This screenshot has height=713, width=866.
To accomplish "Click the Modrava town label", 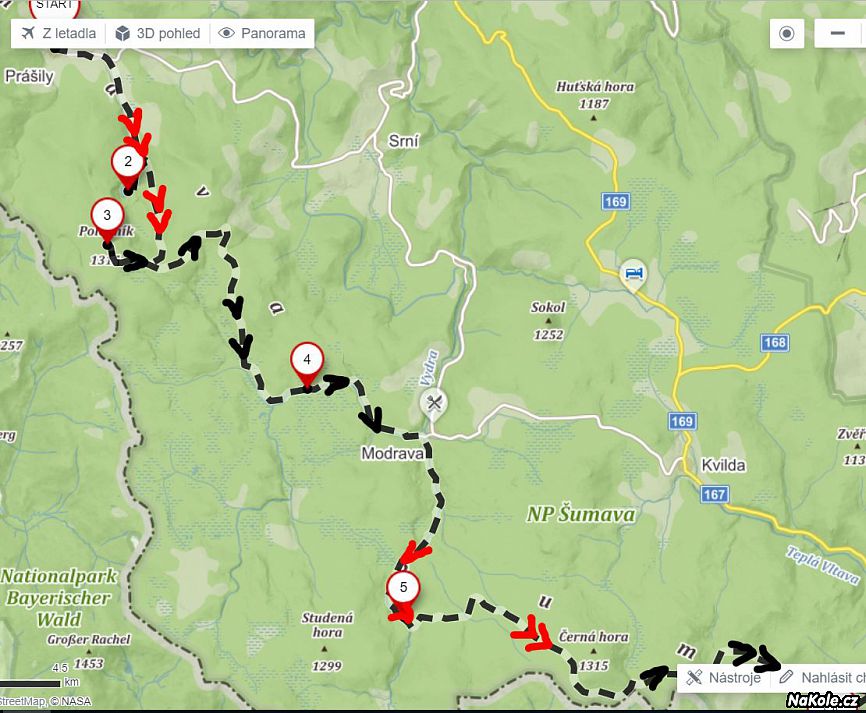I will click(393, 453).
